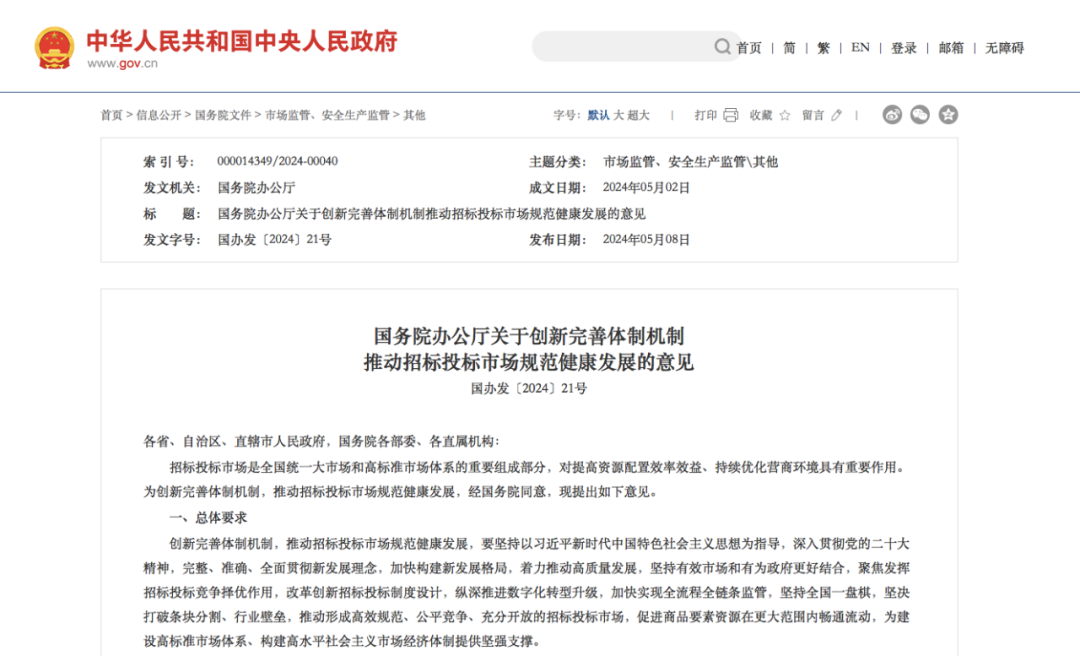Open 国务院文件 breadcrumb link
1080x656 pixels.
point(223,115)
